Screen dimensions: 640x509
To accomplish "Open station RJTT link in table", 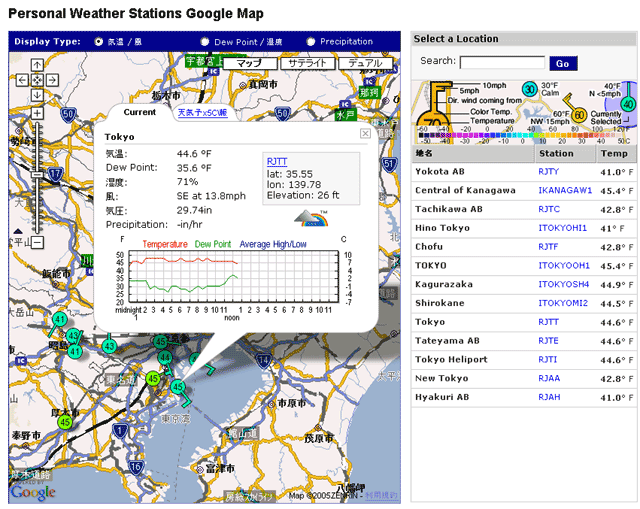I will pyautogui.click(x=548, y=322).
